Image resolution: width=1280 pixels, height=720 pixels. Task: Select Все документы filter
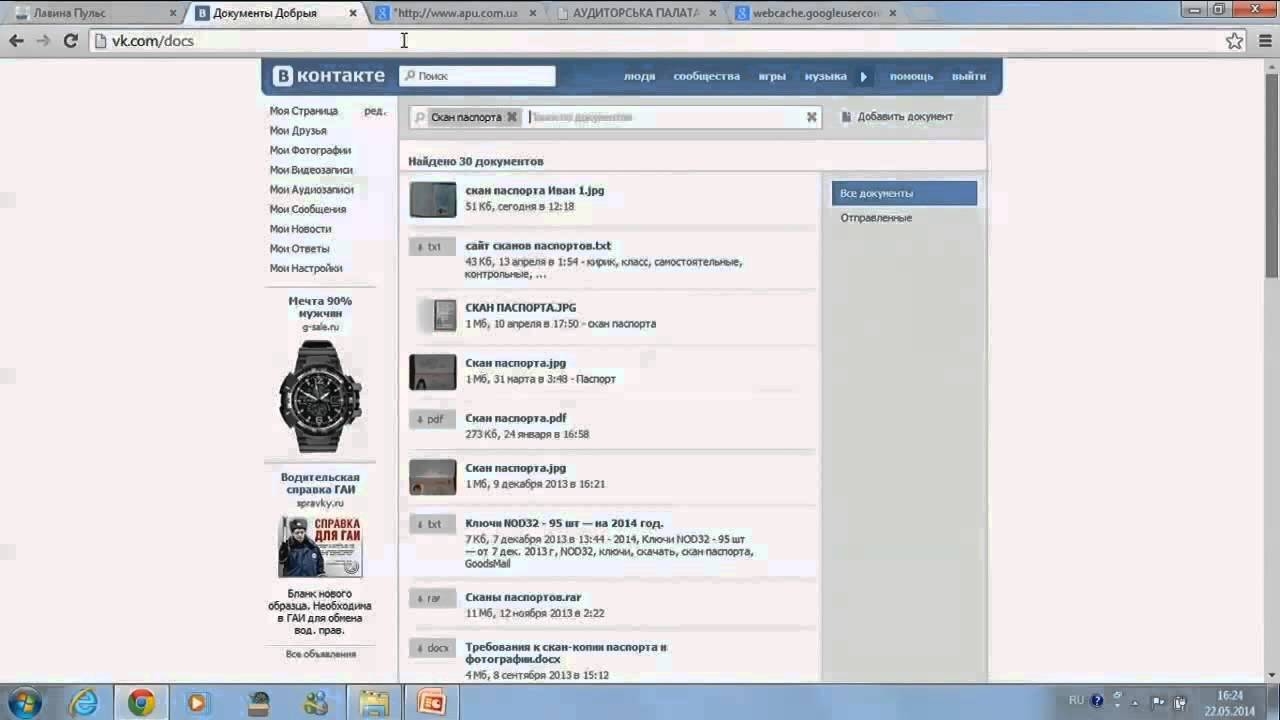point(904,194)
